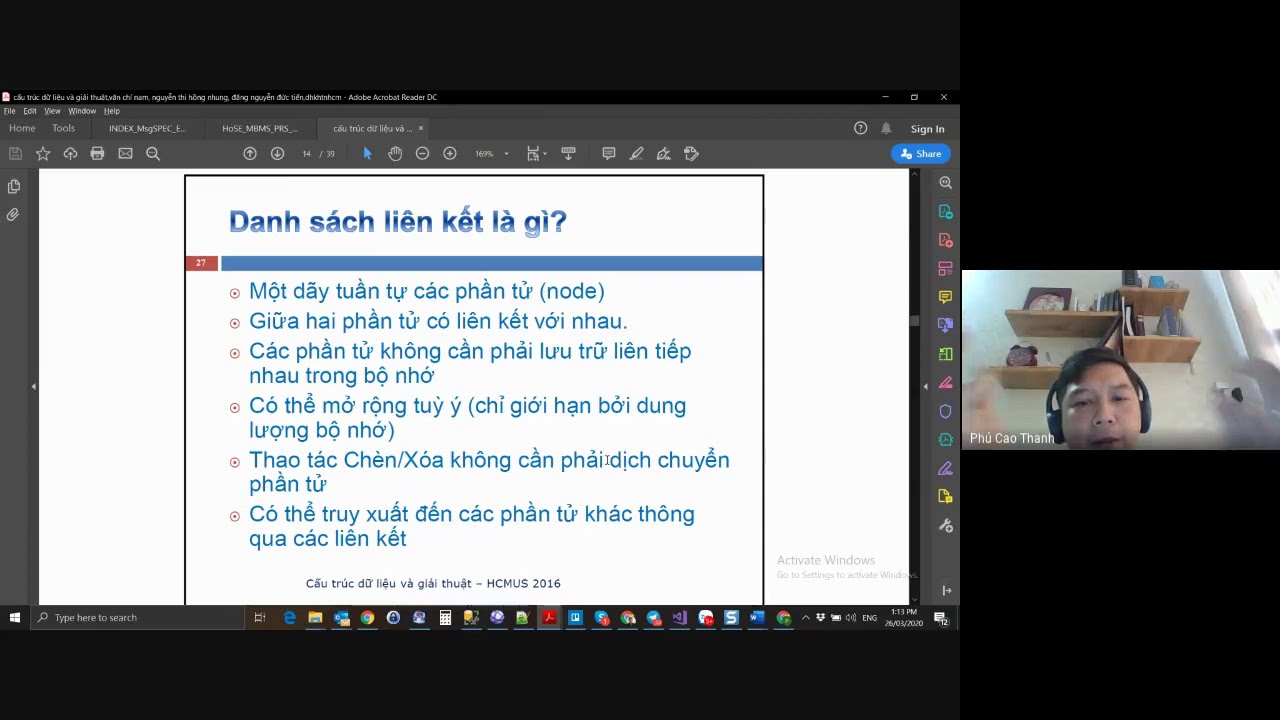Select the Highlight text pen tool

pos(636,153)
